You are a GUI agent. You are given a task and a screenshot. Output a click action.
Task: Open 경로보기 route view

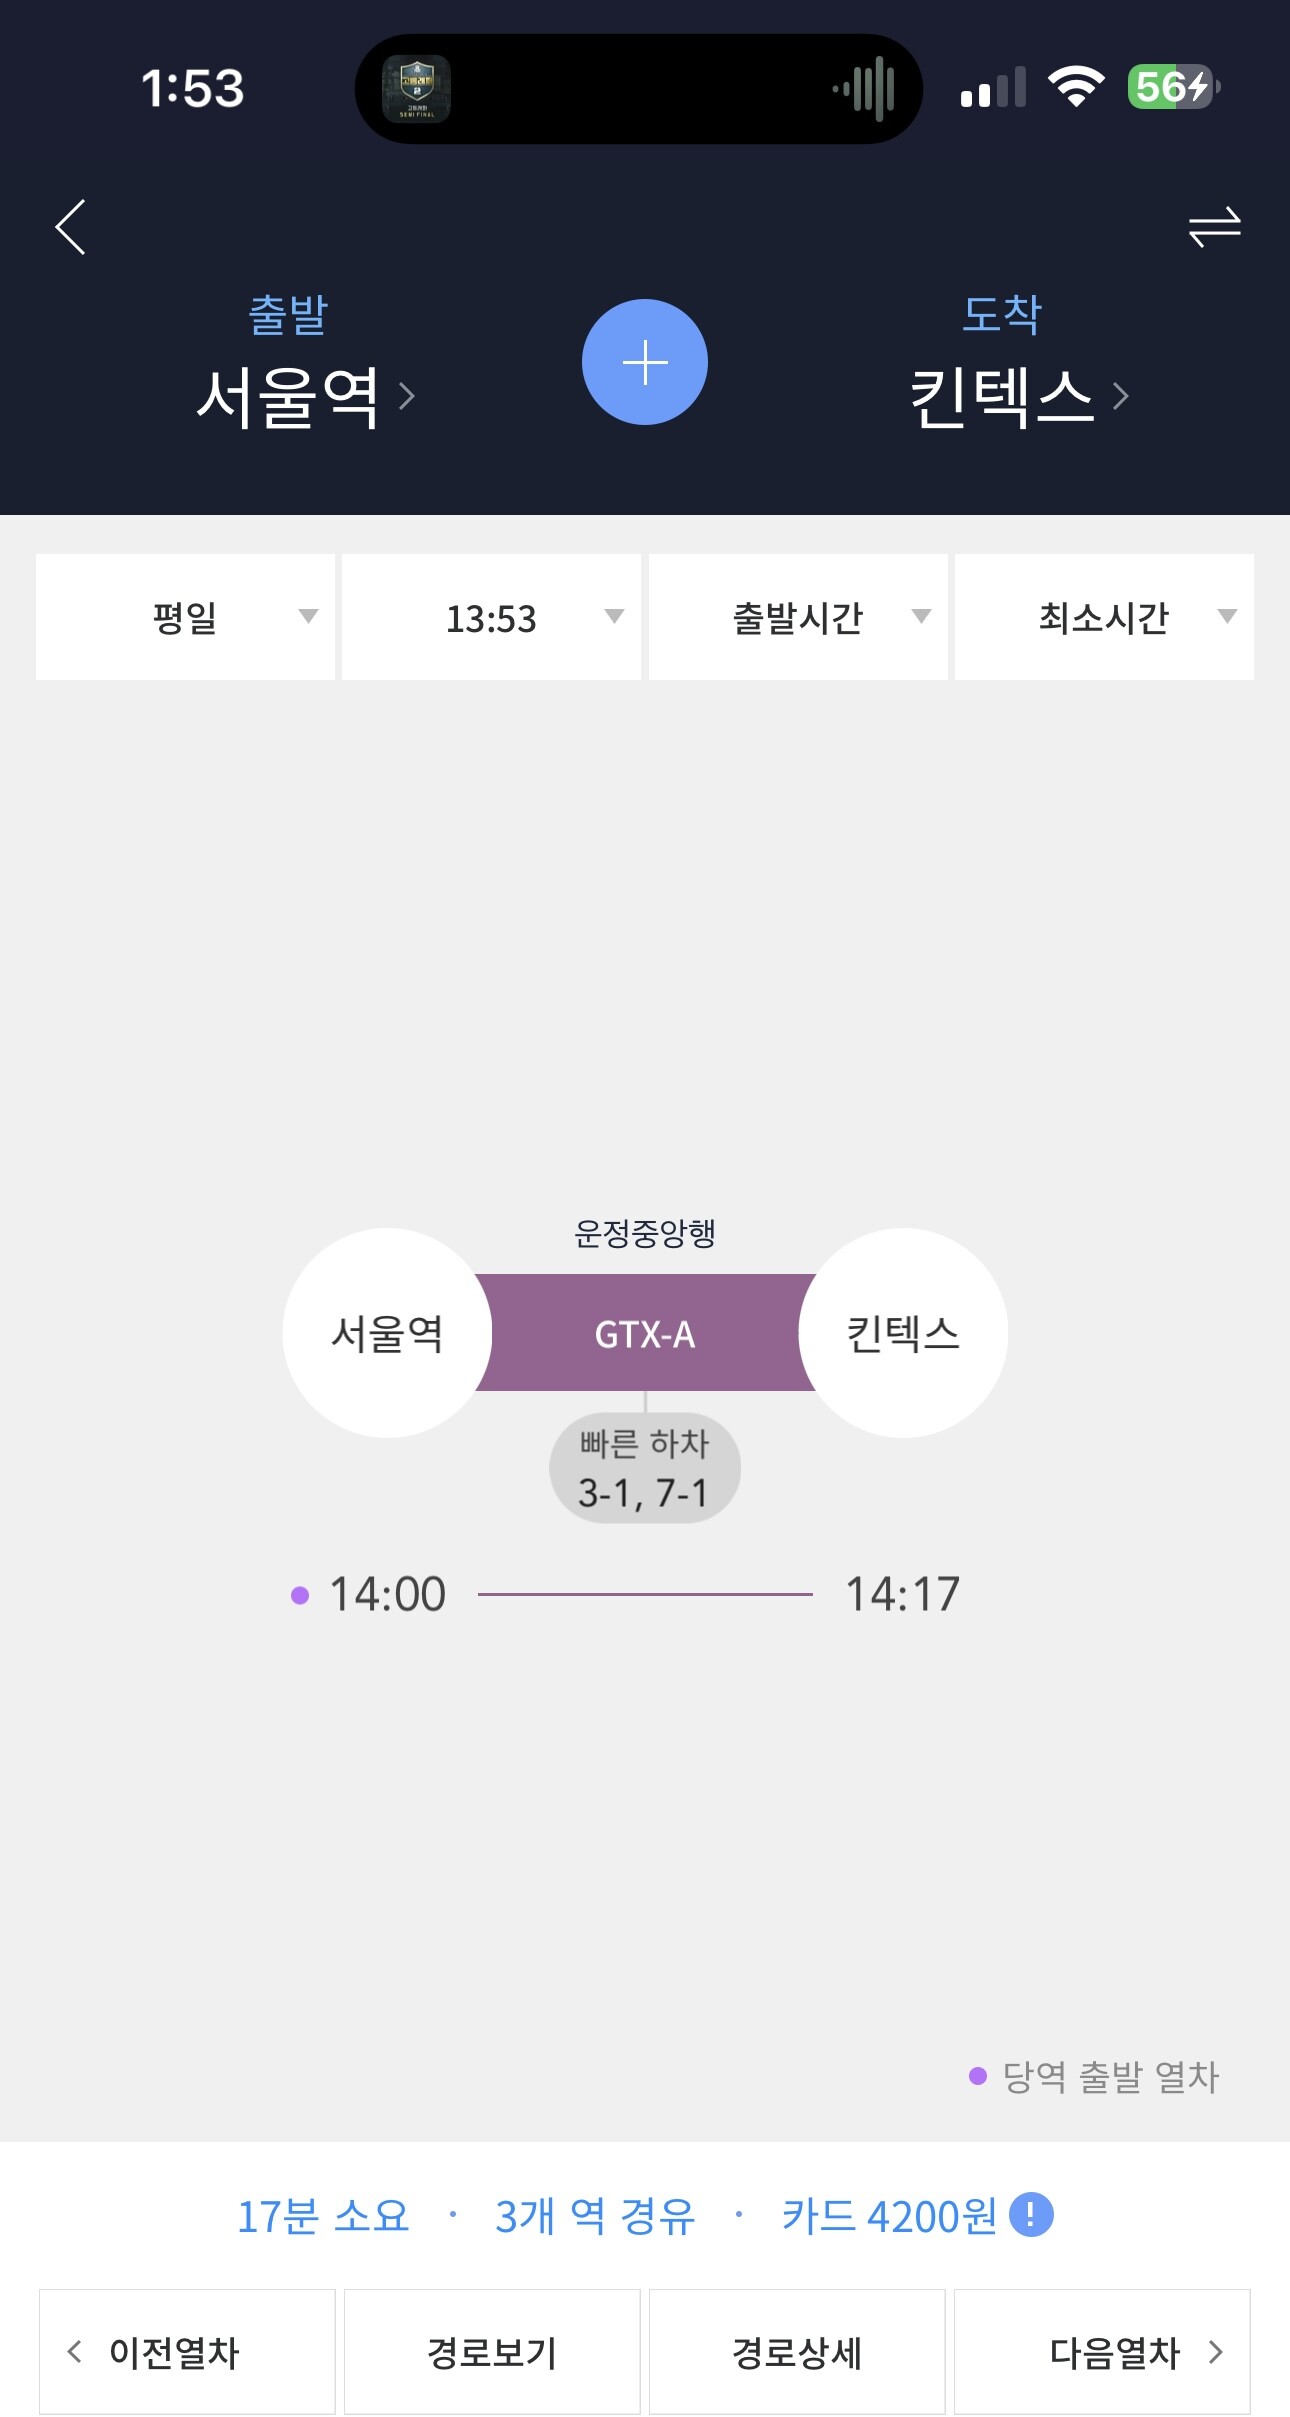pos(492,2352)
